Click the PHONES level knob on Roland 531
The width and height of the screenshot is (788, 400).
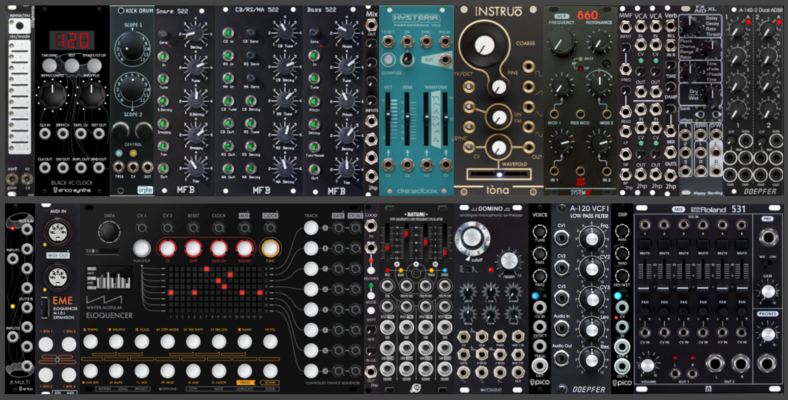(768, 335)
